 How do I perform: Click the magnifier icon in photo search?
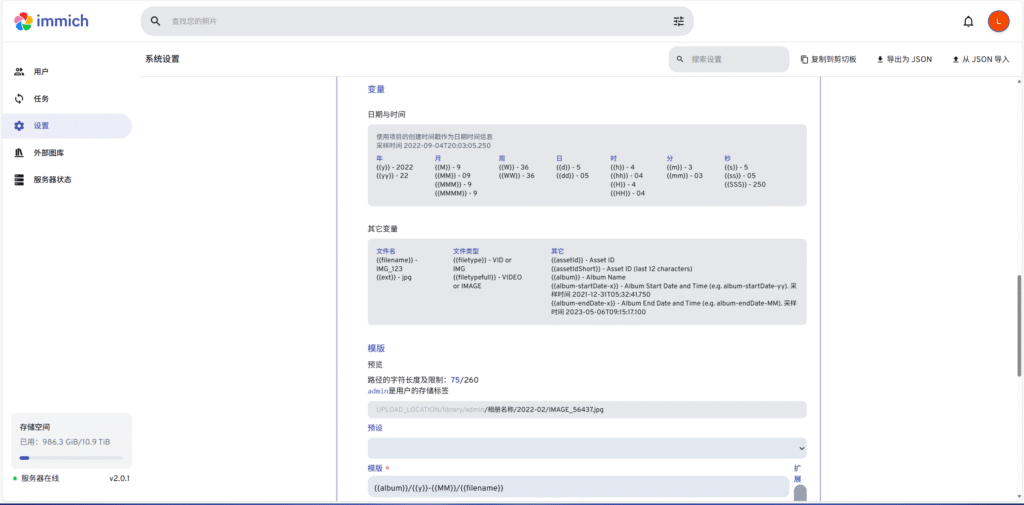click(x=156, y=21)
